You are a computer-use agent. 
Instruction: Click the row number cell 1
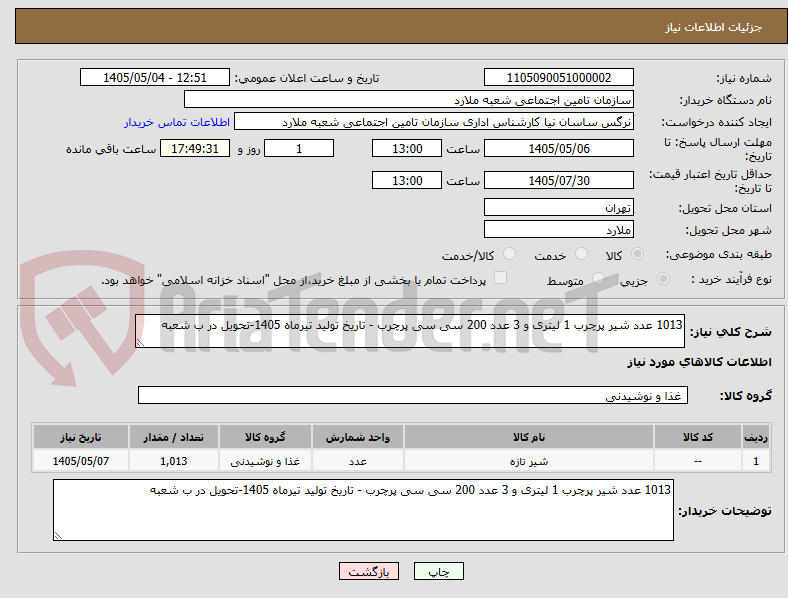pos(756,461)
